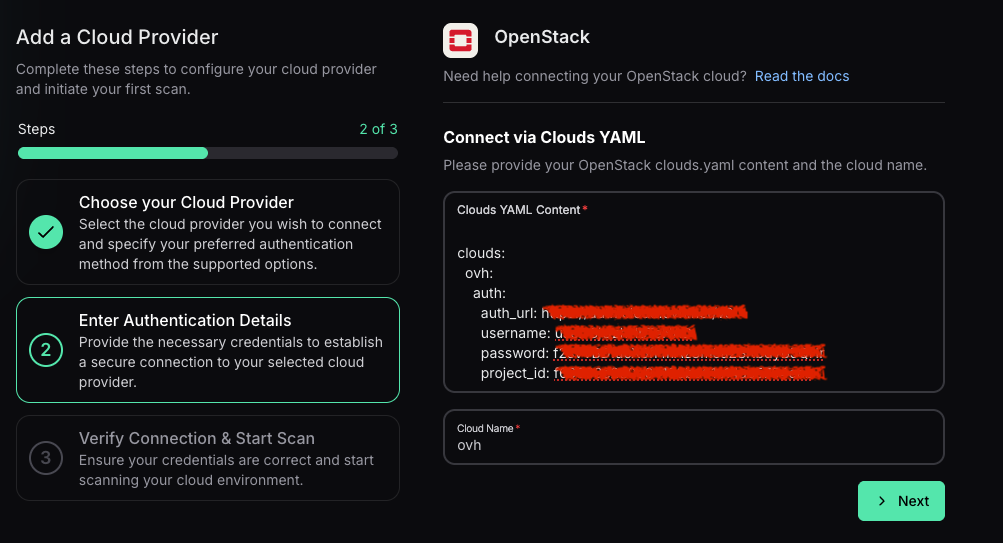Click the green checkmark step icon
Viewport: 1003px width, 543px height.
tap(46, 232)
